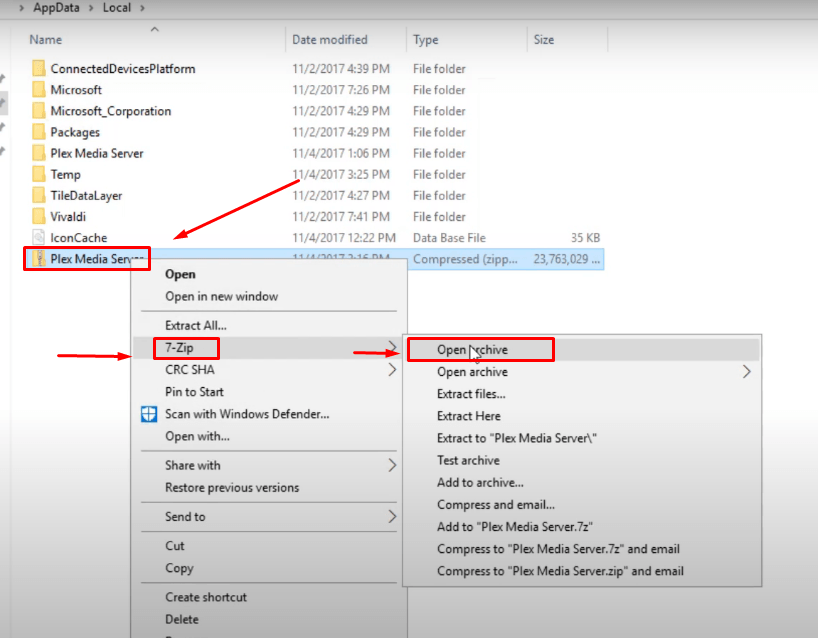Choose Copy from the context menu
The image size is (818, 638).
point(179,568)
